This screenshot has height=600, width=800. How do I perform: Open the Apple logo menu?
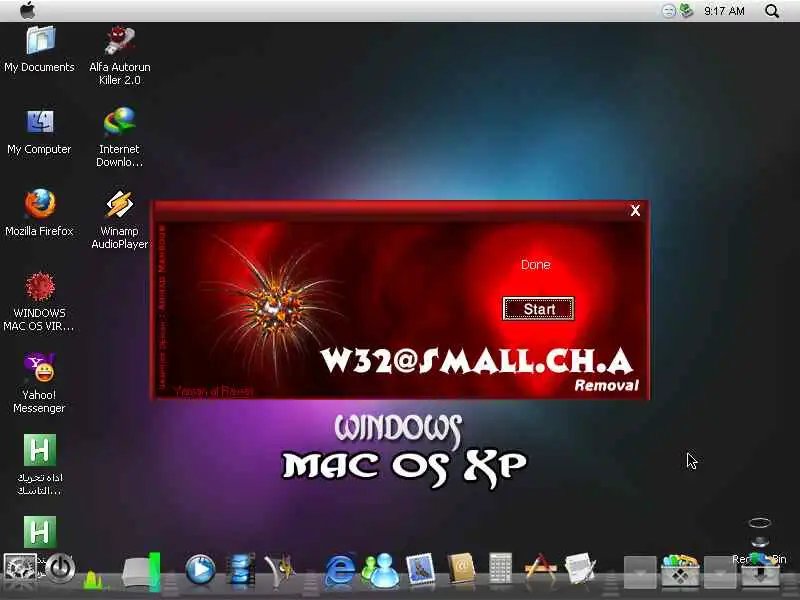click(28, 10)
